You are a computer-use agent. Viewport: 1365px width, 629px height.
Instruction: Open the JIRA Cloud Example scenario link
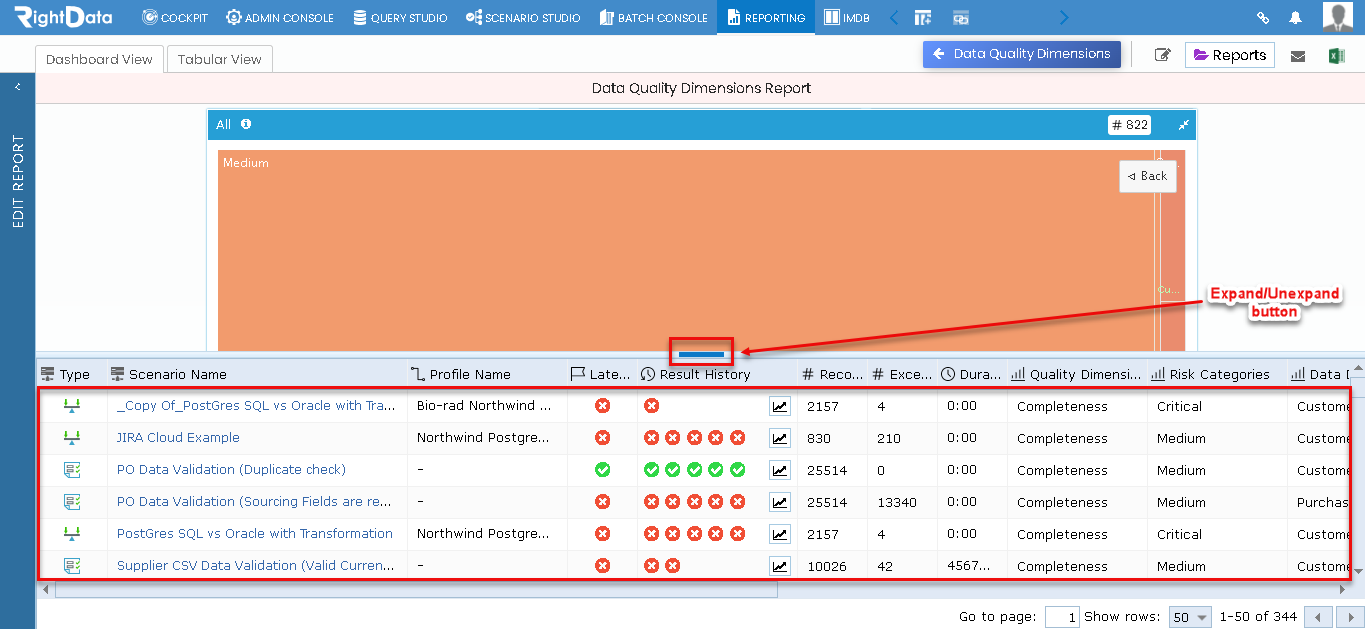(x=177, y=437)
